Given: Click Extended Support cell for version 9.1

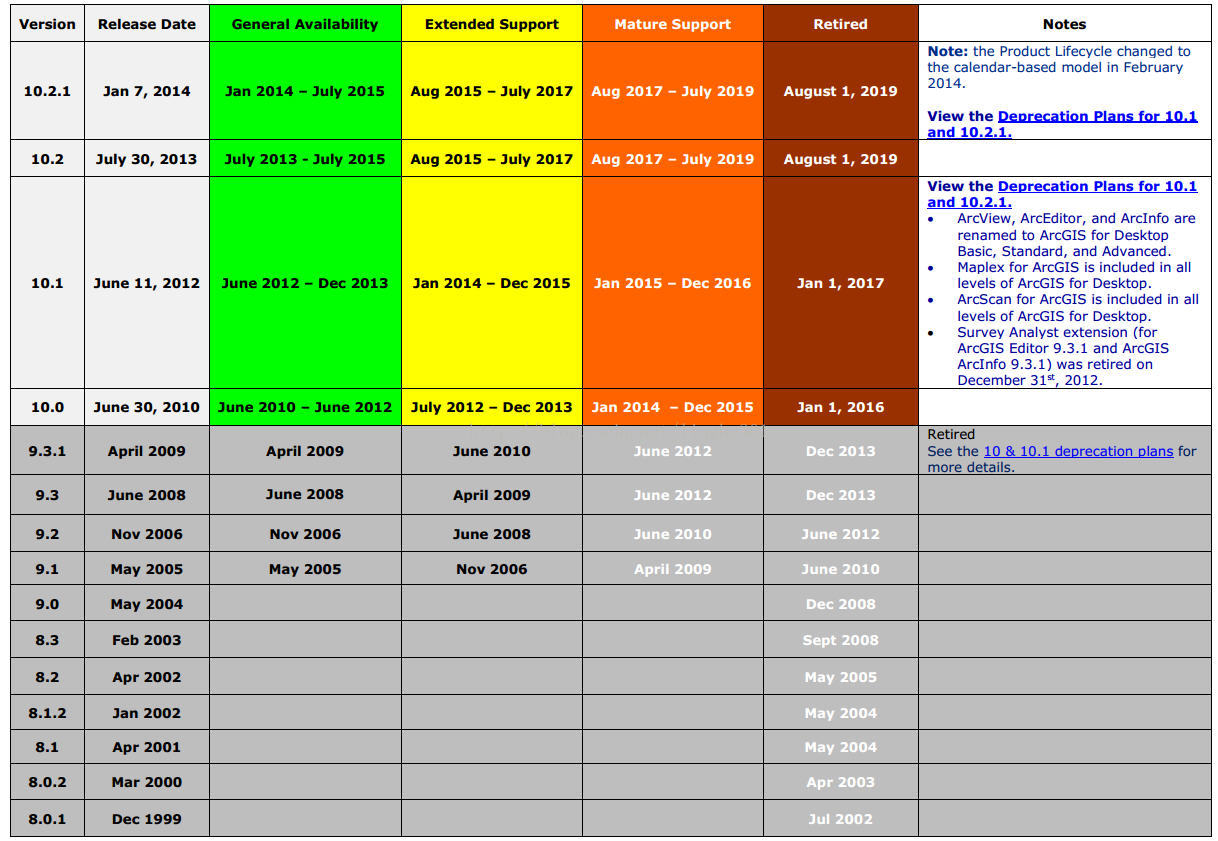Looking at the screenshot, I should click(492, 569).
